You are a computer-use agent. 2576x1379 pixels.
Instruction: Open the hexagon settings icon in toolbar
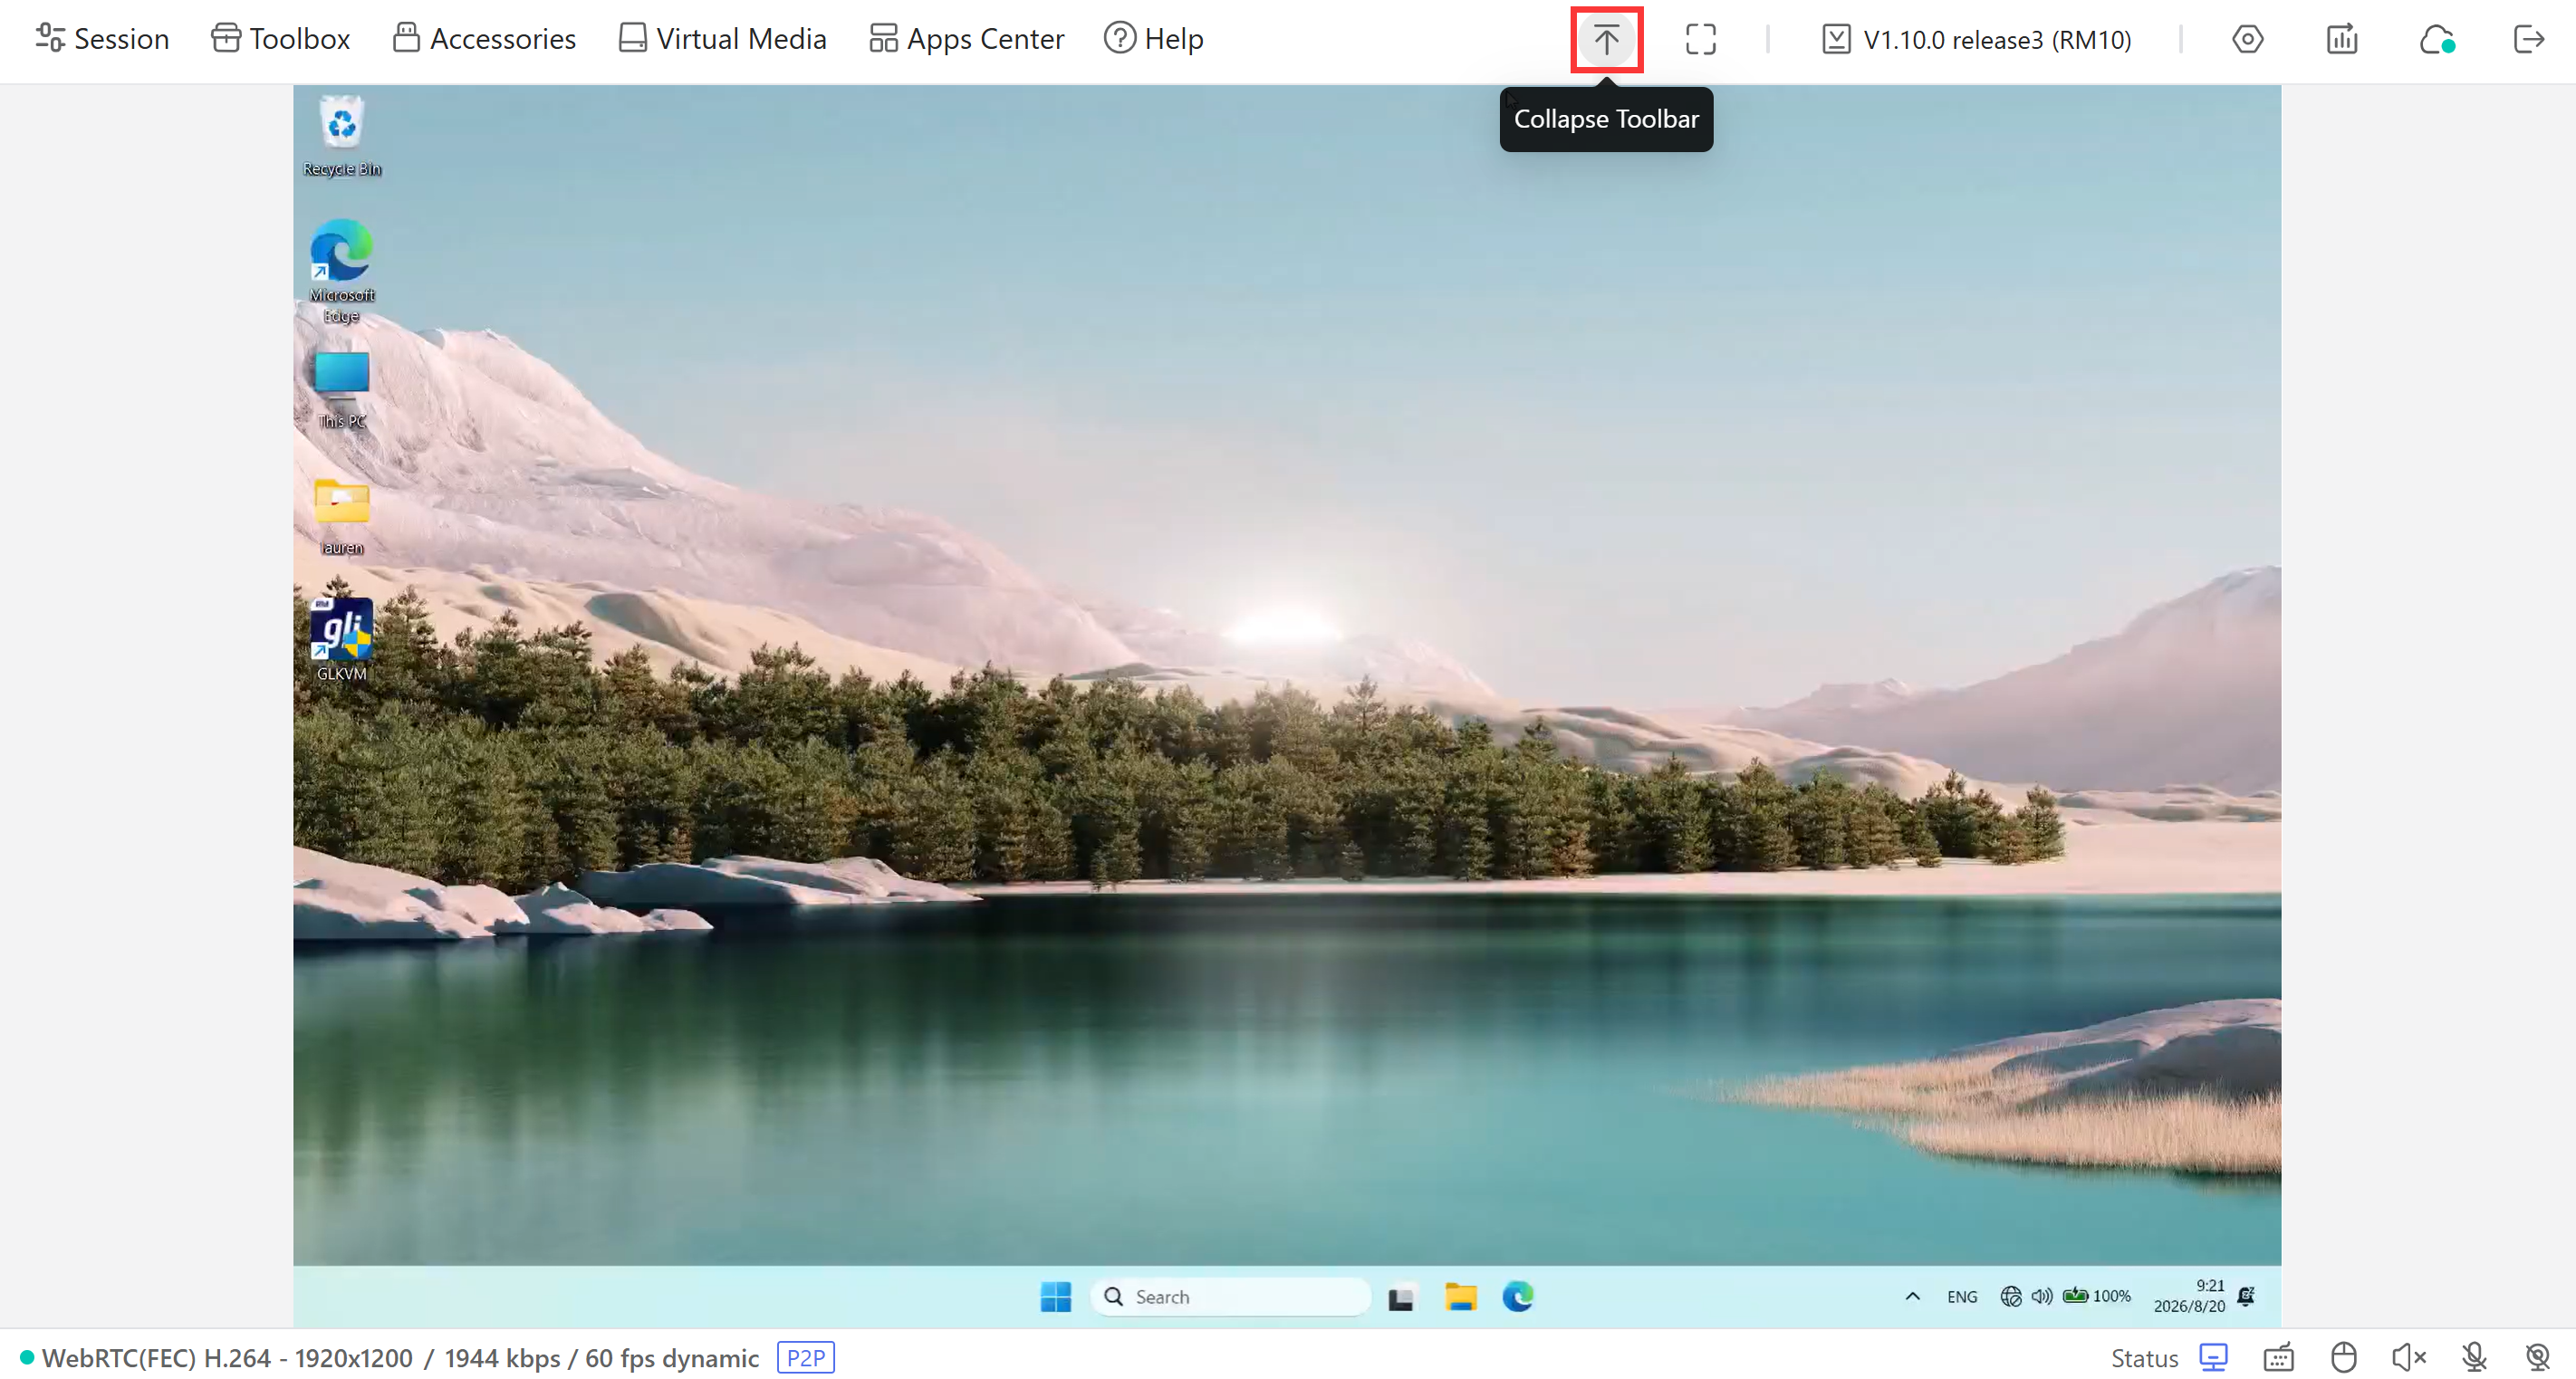click(2247, 39)
